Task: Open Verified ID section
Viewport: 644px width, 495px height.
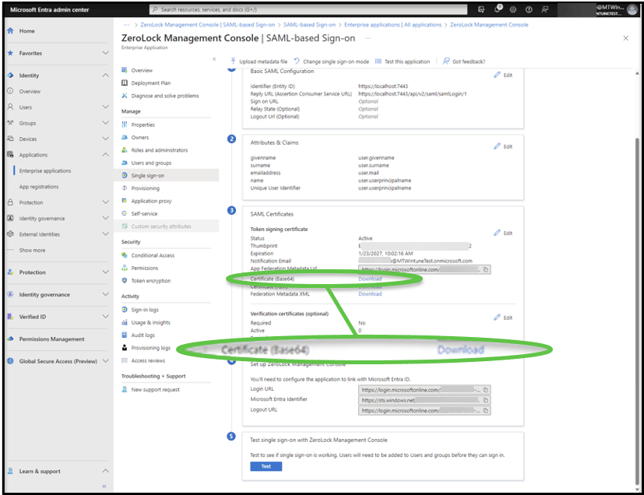Action: tap(32, 317)
